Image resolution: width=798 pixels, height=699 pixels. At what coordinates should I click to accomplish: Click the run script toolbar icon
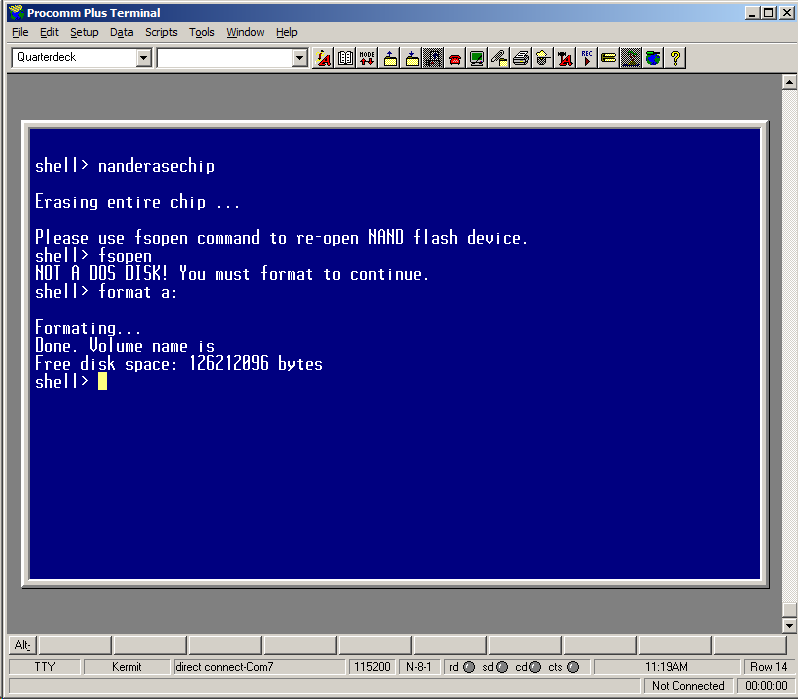pos(323,58)
